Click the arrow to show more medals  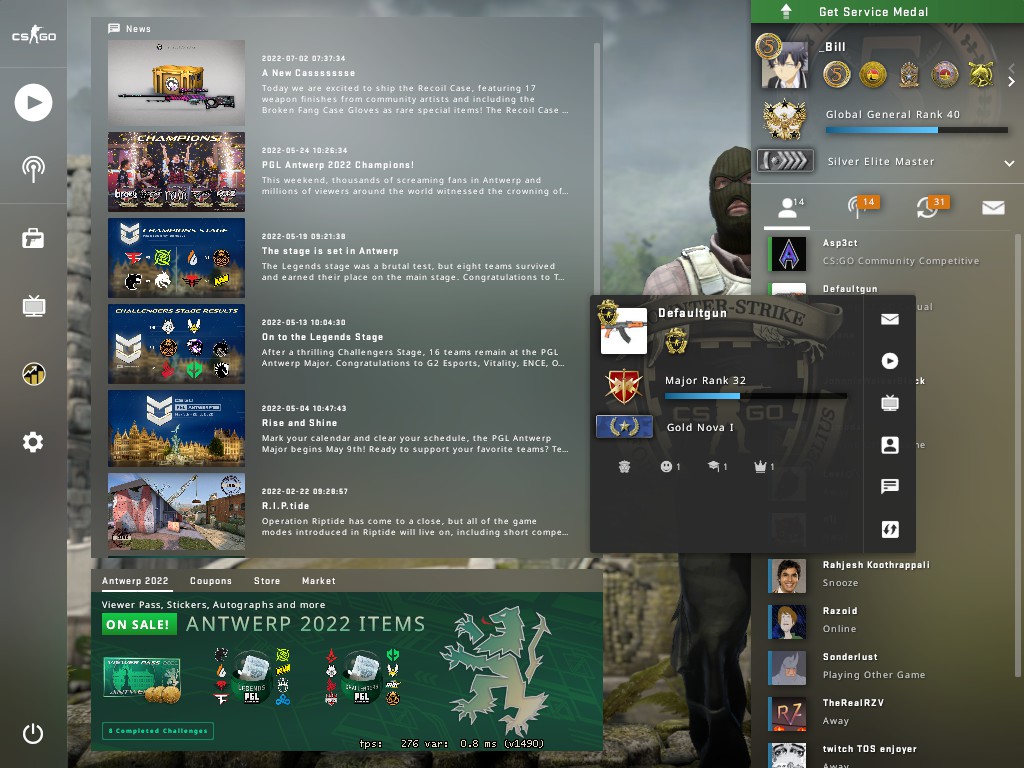pyautogui.click(x=1011, y=81)
